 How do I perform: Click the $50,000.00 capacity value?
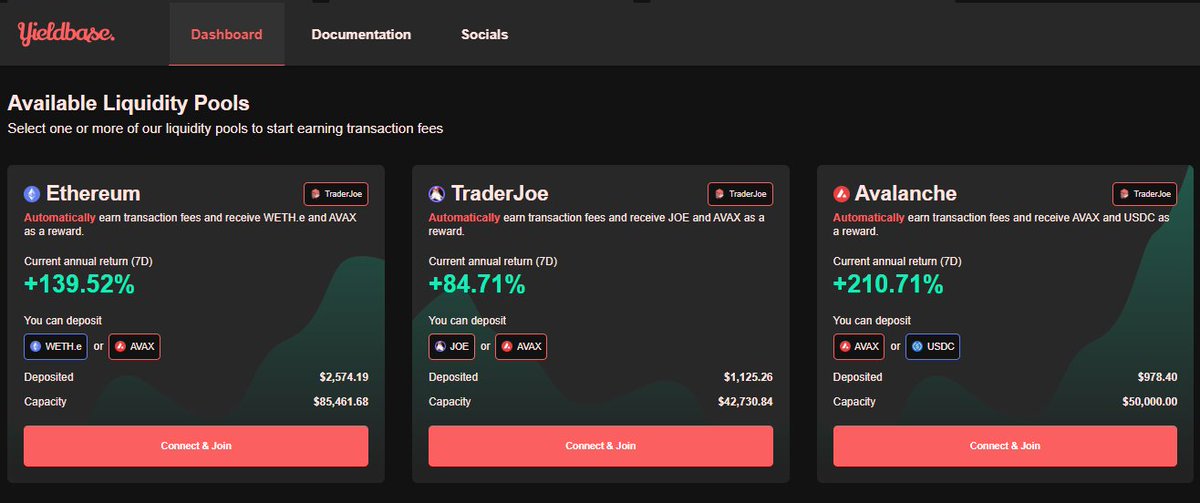point(1150,402)
